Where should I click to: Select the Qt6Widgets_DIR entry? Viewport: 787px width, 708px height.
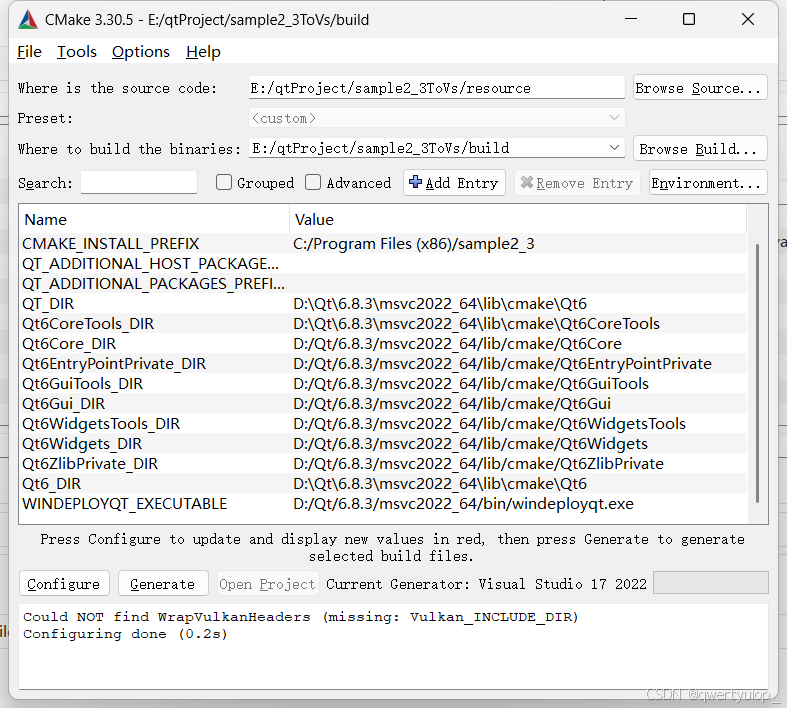click(x=82, y=444)
